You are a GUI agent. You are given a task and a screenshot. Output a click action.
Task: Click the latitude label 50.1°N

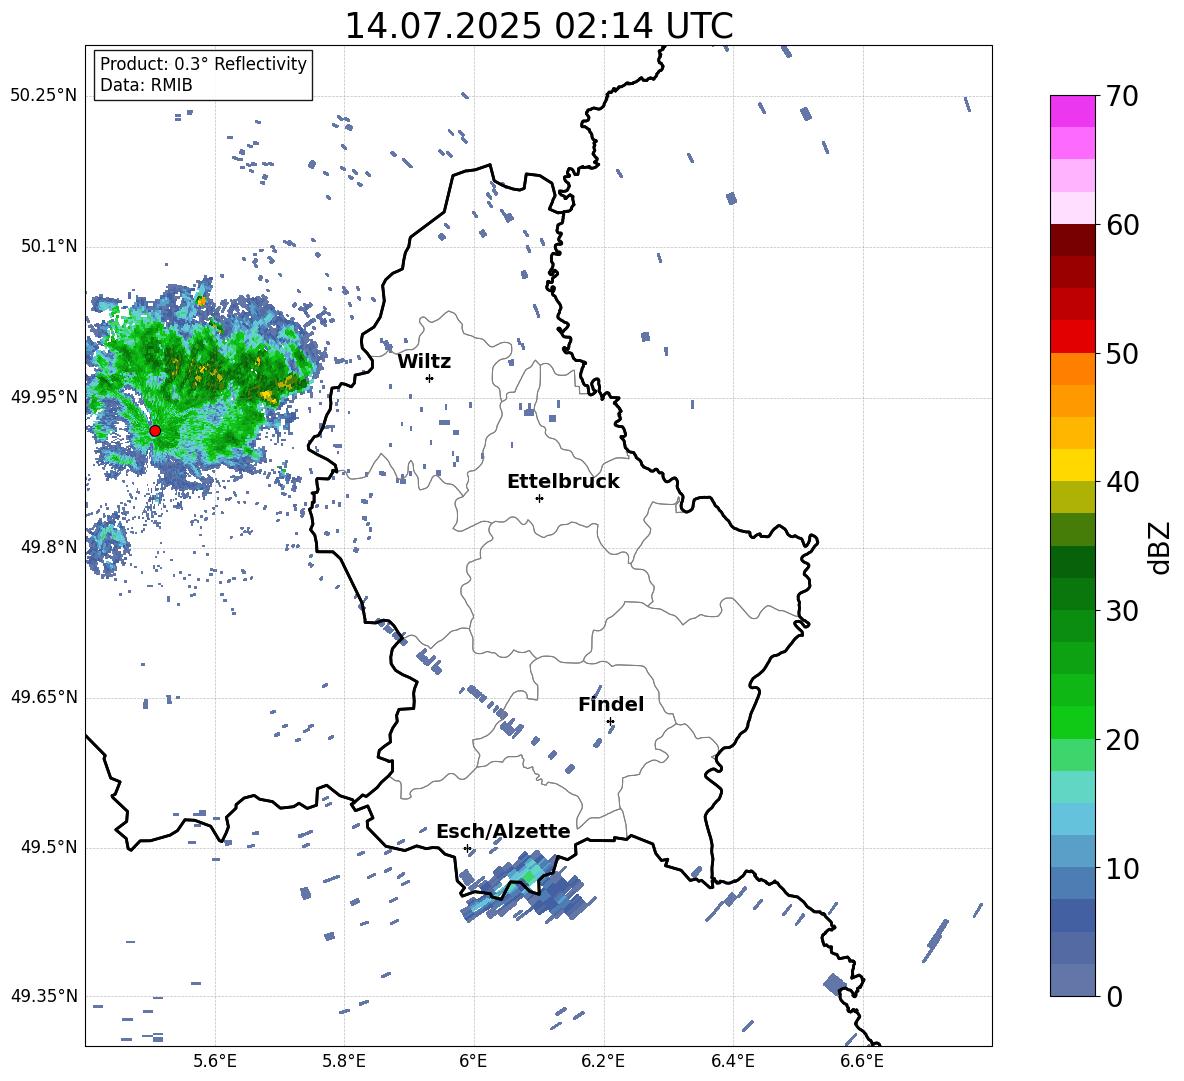pyautogui.click(x=49, y=246)
